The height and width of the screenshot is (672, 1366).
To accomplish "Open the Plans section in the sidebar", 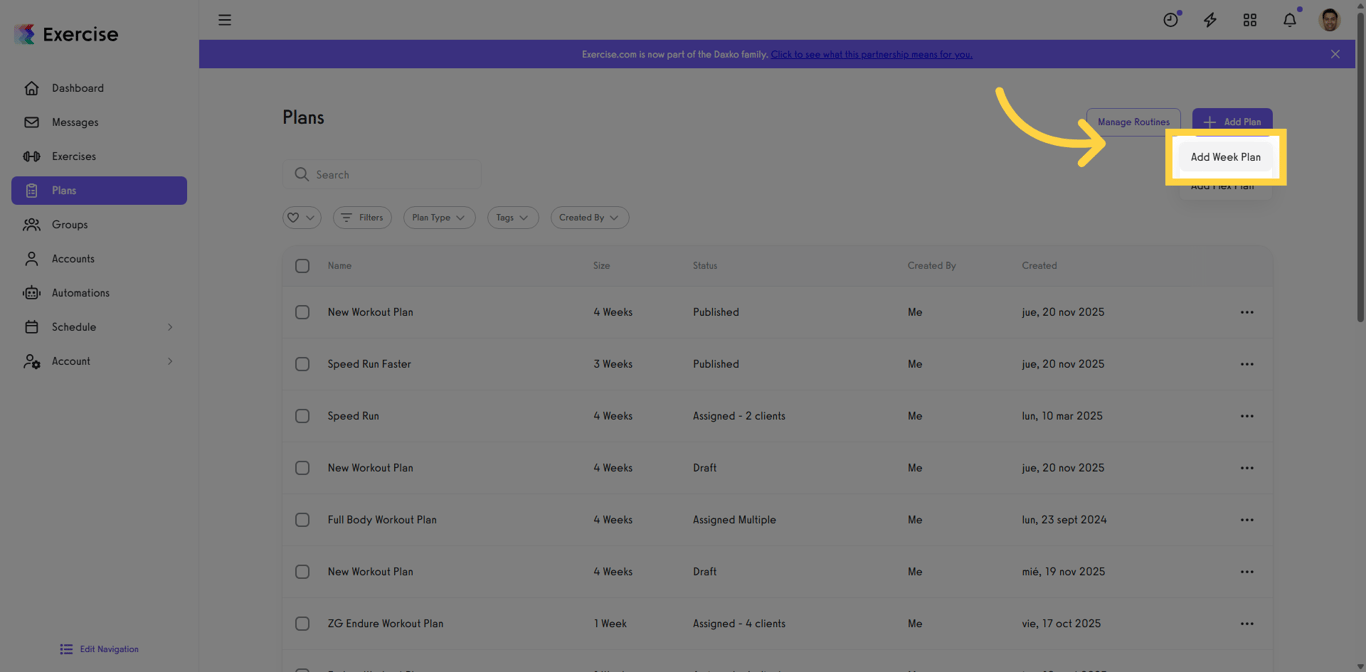I will click(x=62, y=190).
